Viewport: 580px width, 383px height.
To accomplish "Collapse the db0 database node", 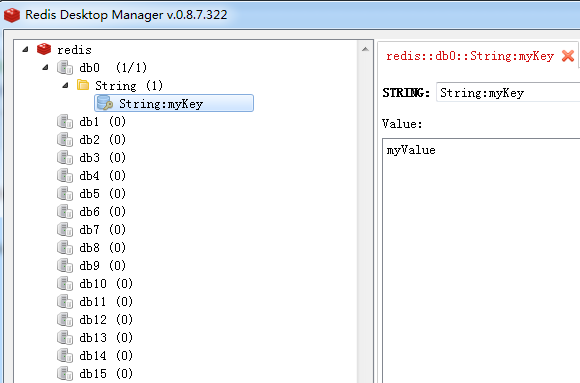I will click(x=45, y=67).
